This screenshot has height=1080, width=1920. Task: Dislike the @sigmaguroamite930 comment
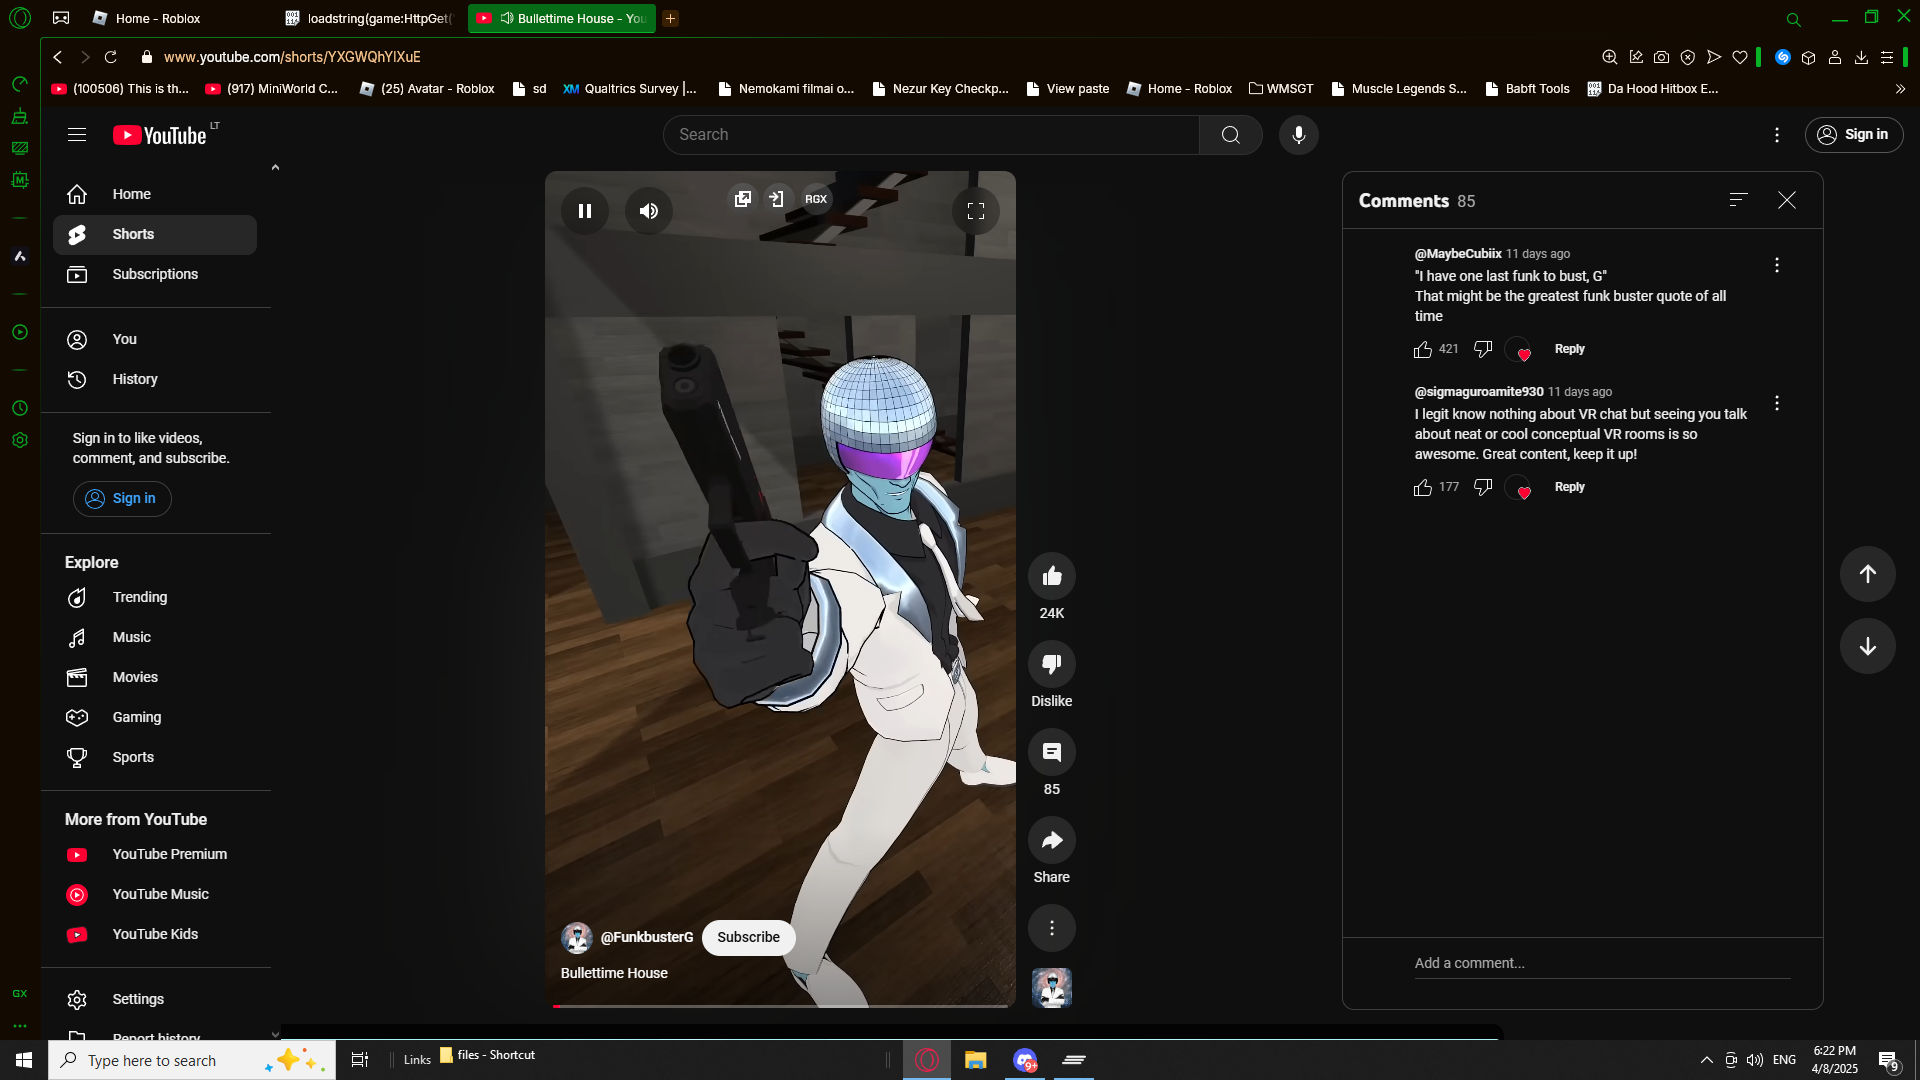tap(1483, 487)
